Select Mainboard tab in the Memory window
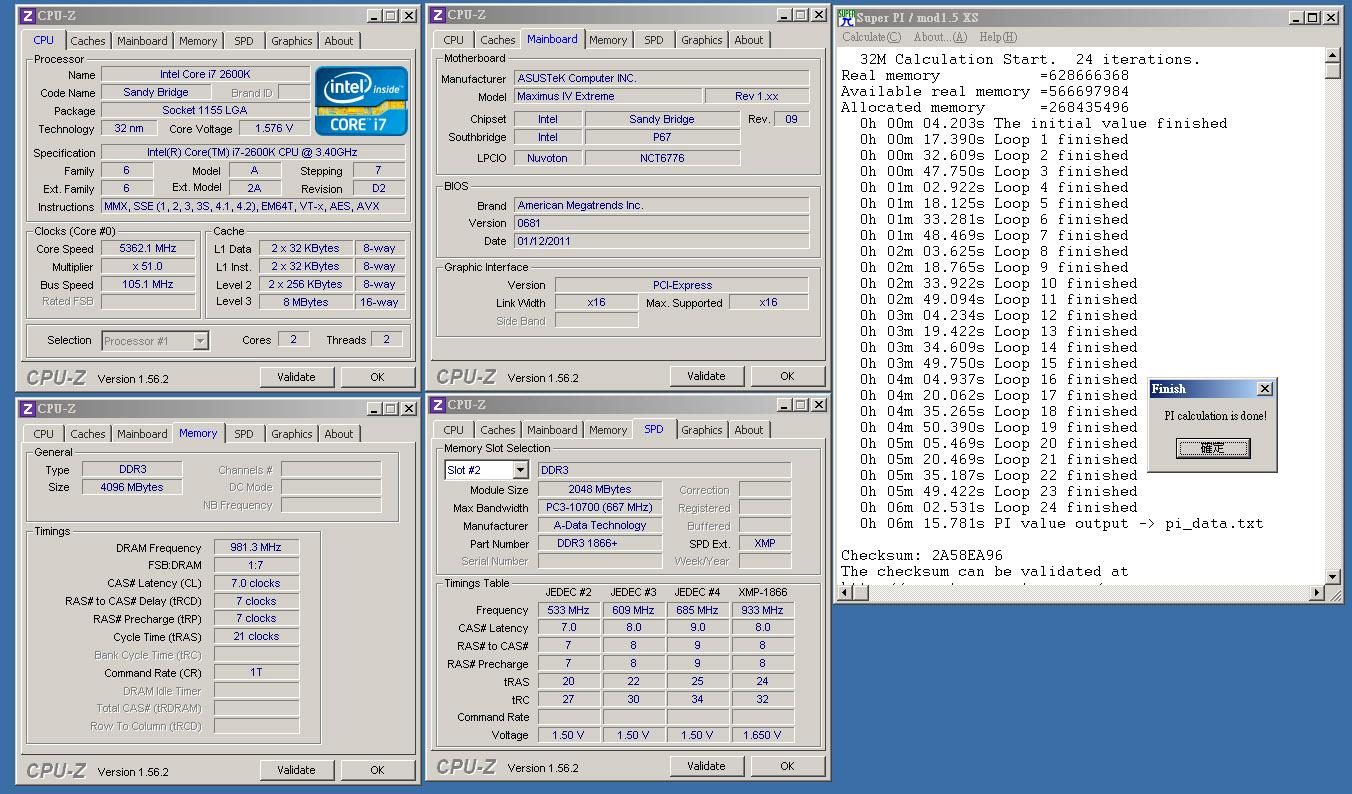 142,434
